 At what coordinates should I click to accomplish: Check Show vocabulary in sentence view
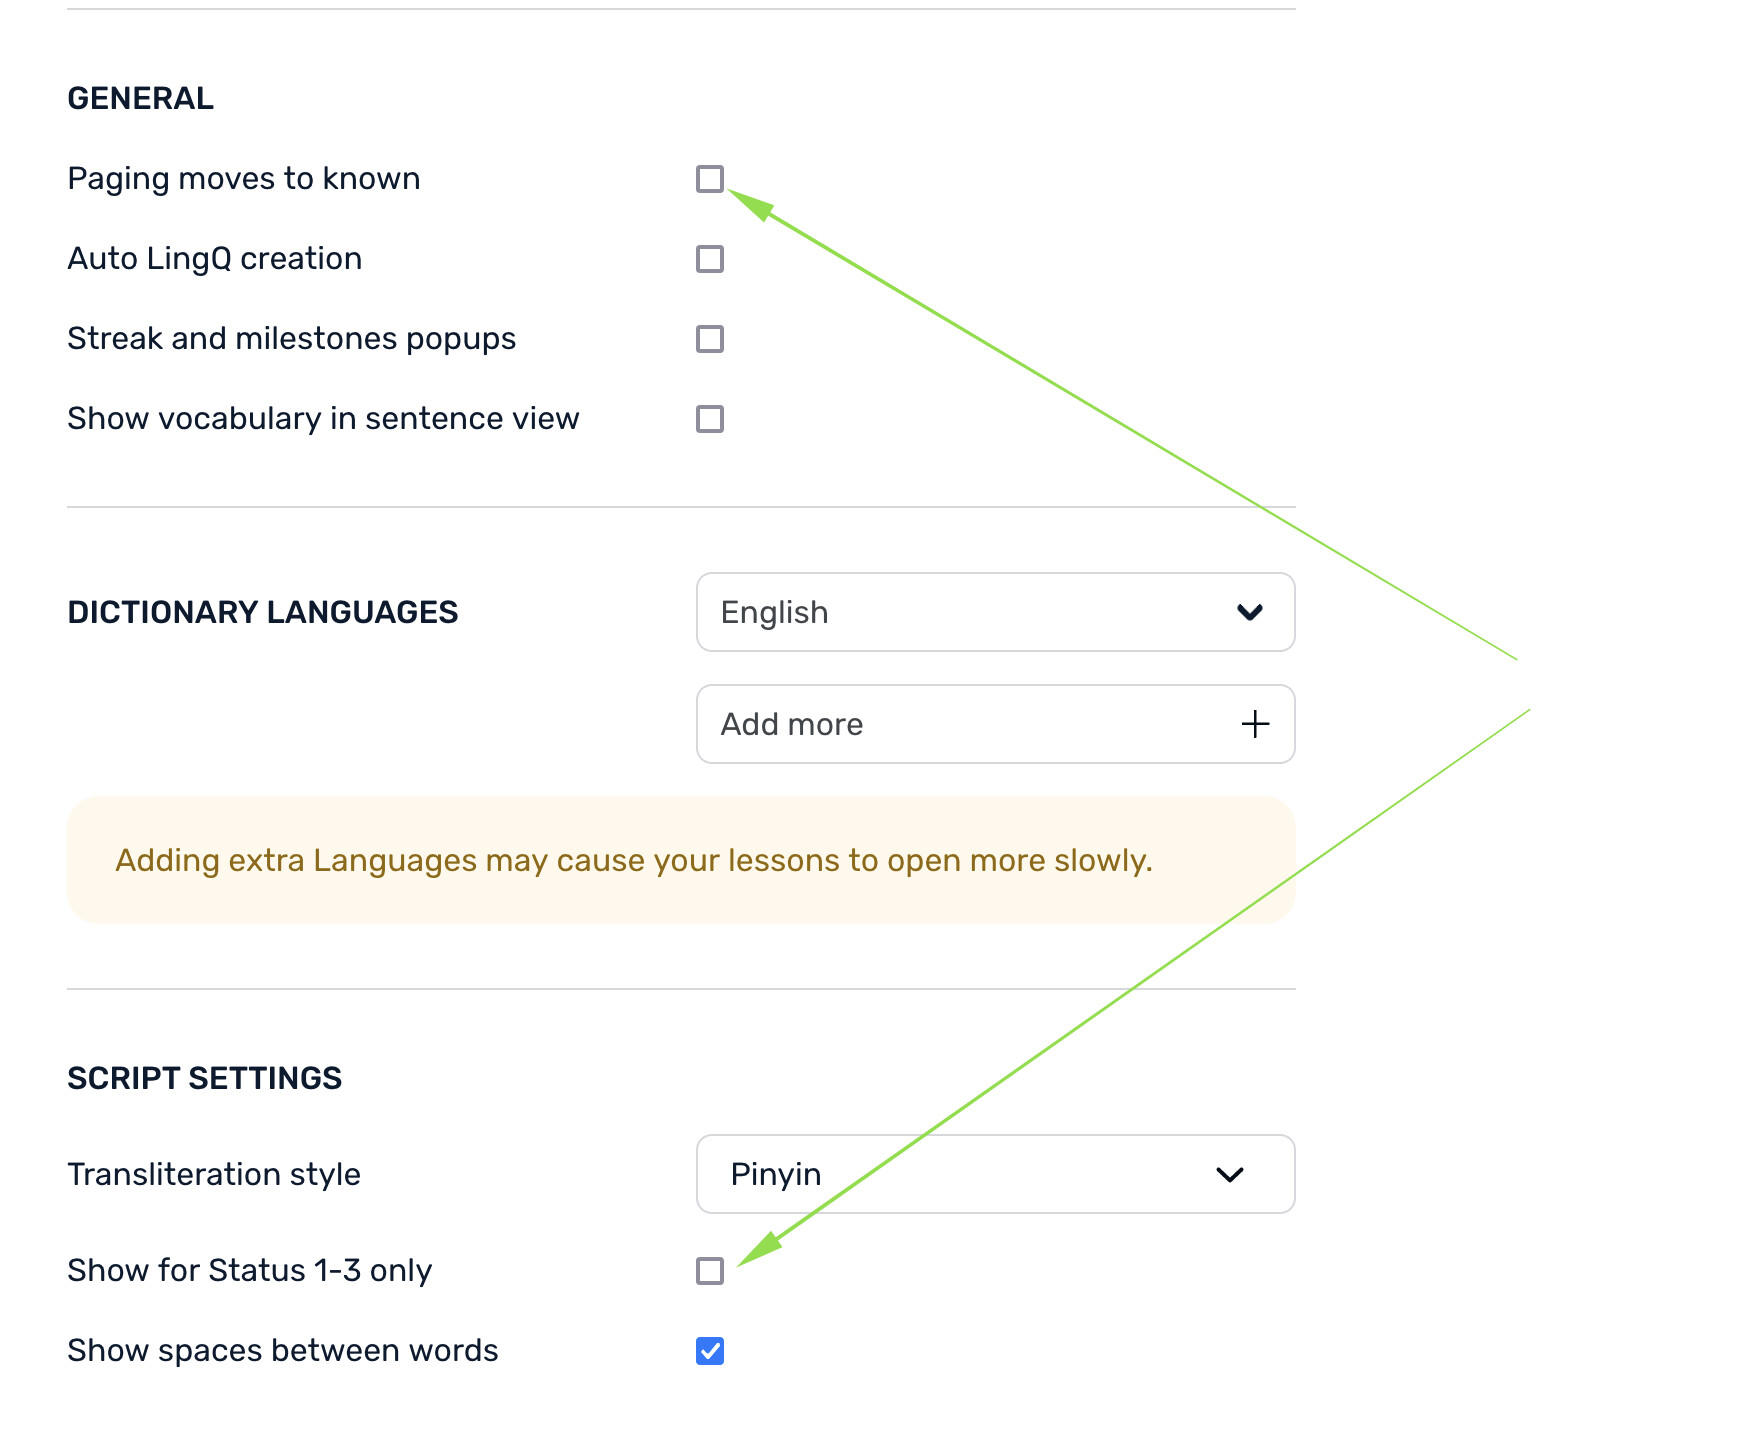(x=710, y=419)
